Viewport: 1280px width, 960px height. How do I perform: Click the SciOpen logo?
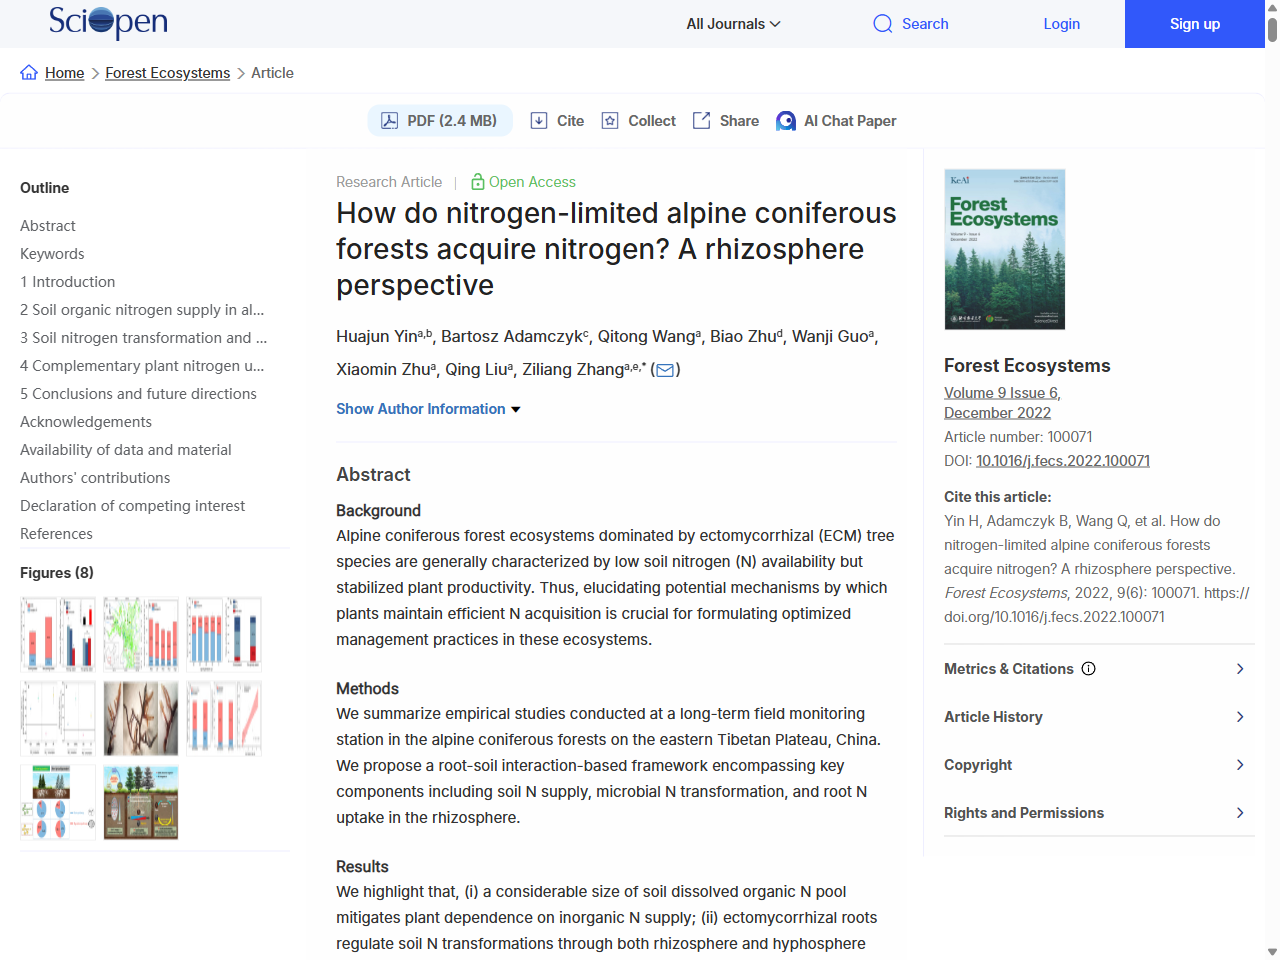107,23
